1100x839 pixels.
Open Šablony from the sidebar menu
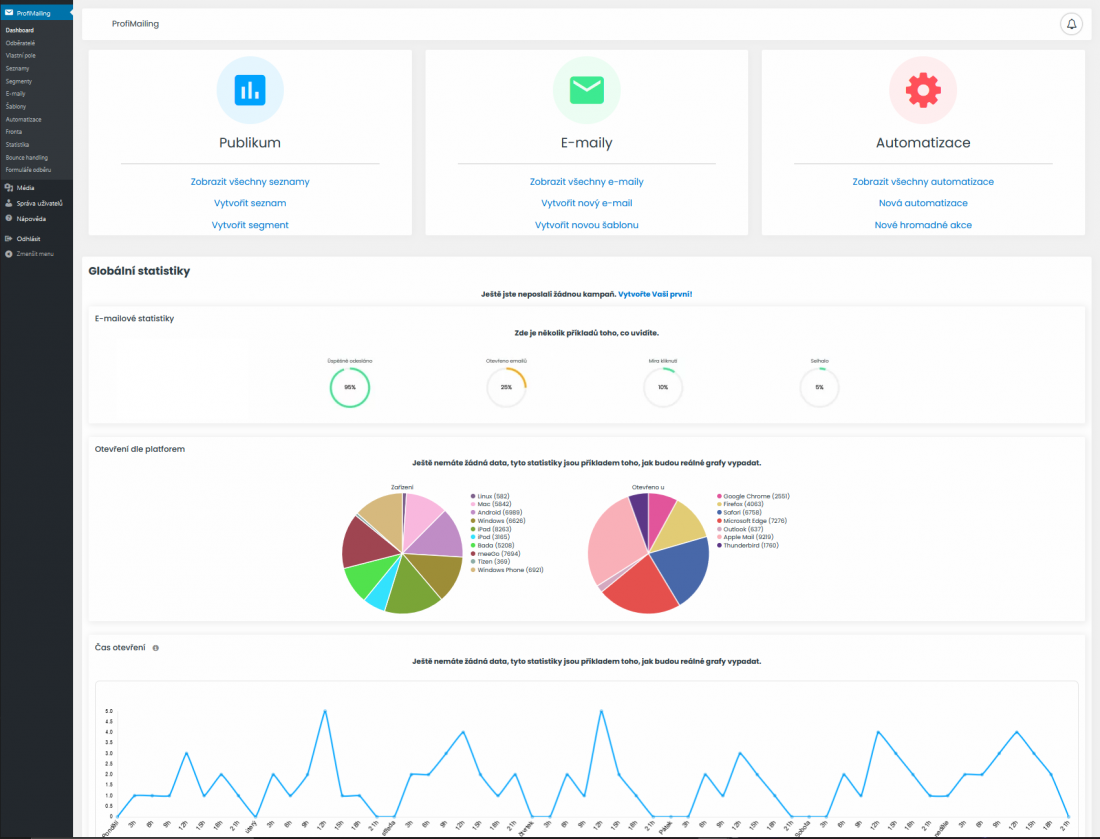[16, 106]
